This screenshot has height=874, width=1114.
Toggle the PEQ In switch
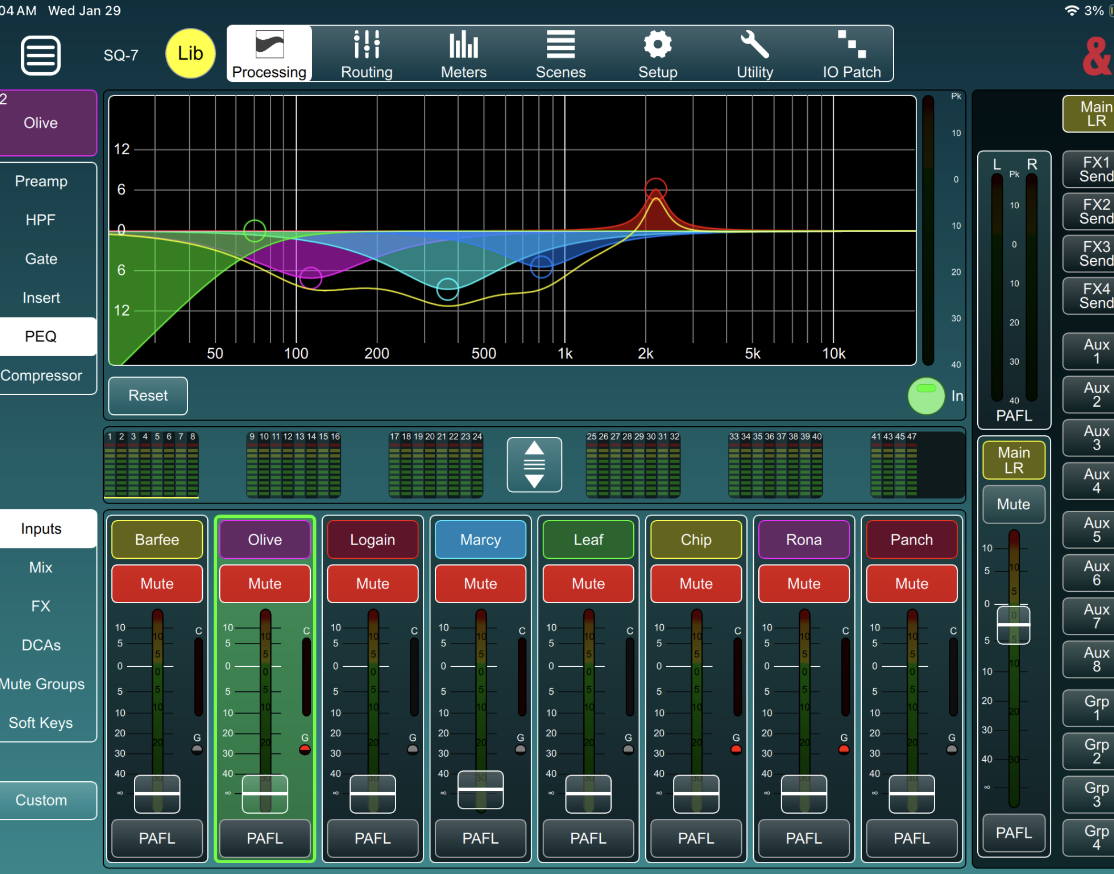click(926, 396)
